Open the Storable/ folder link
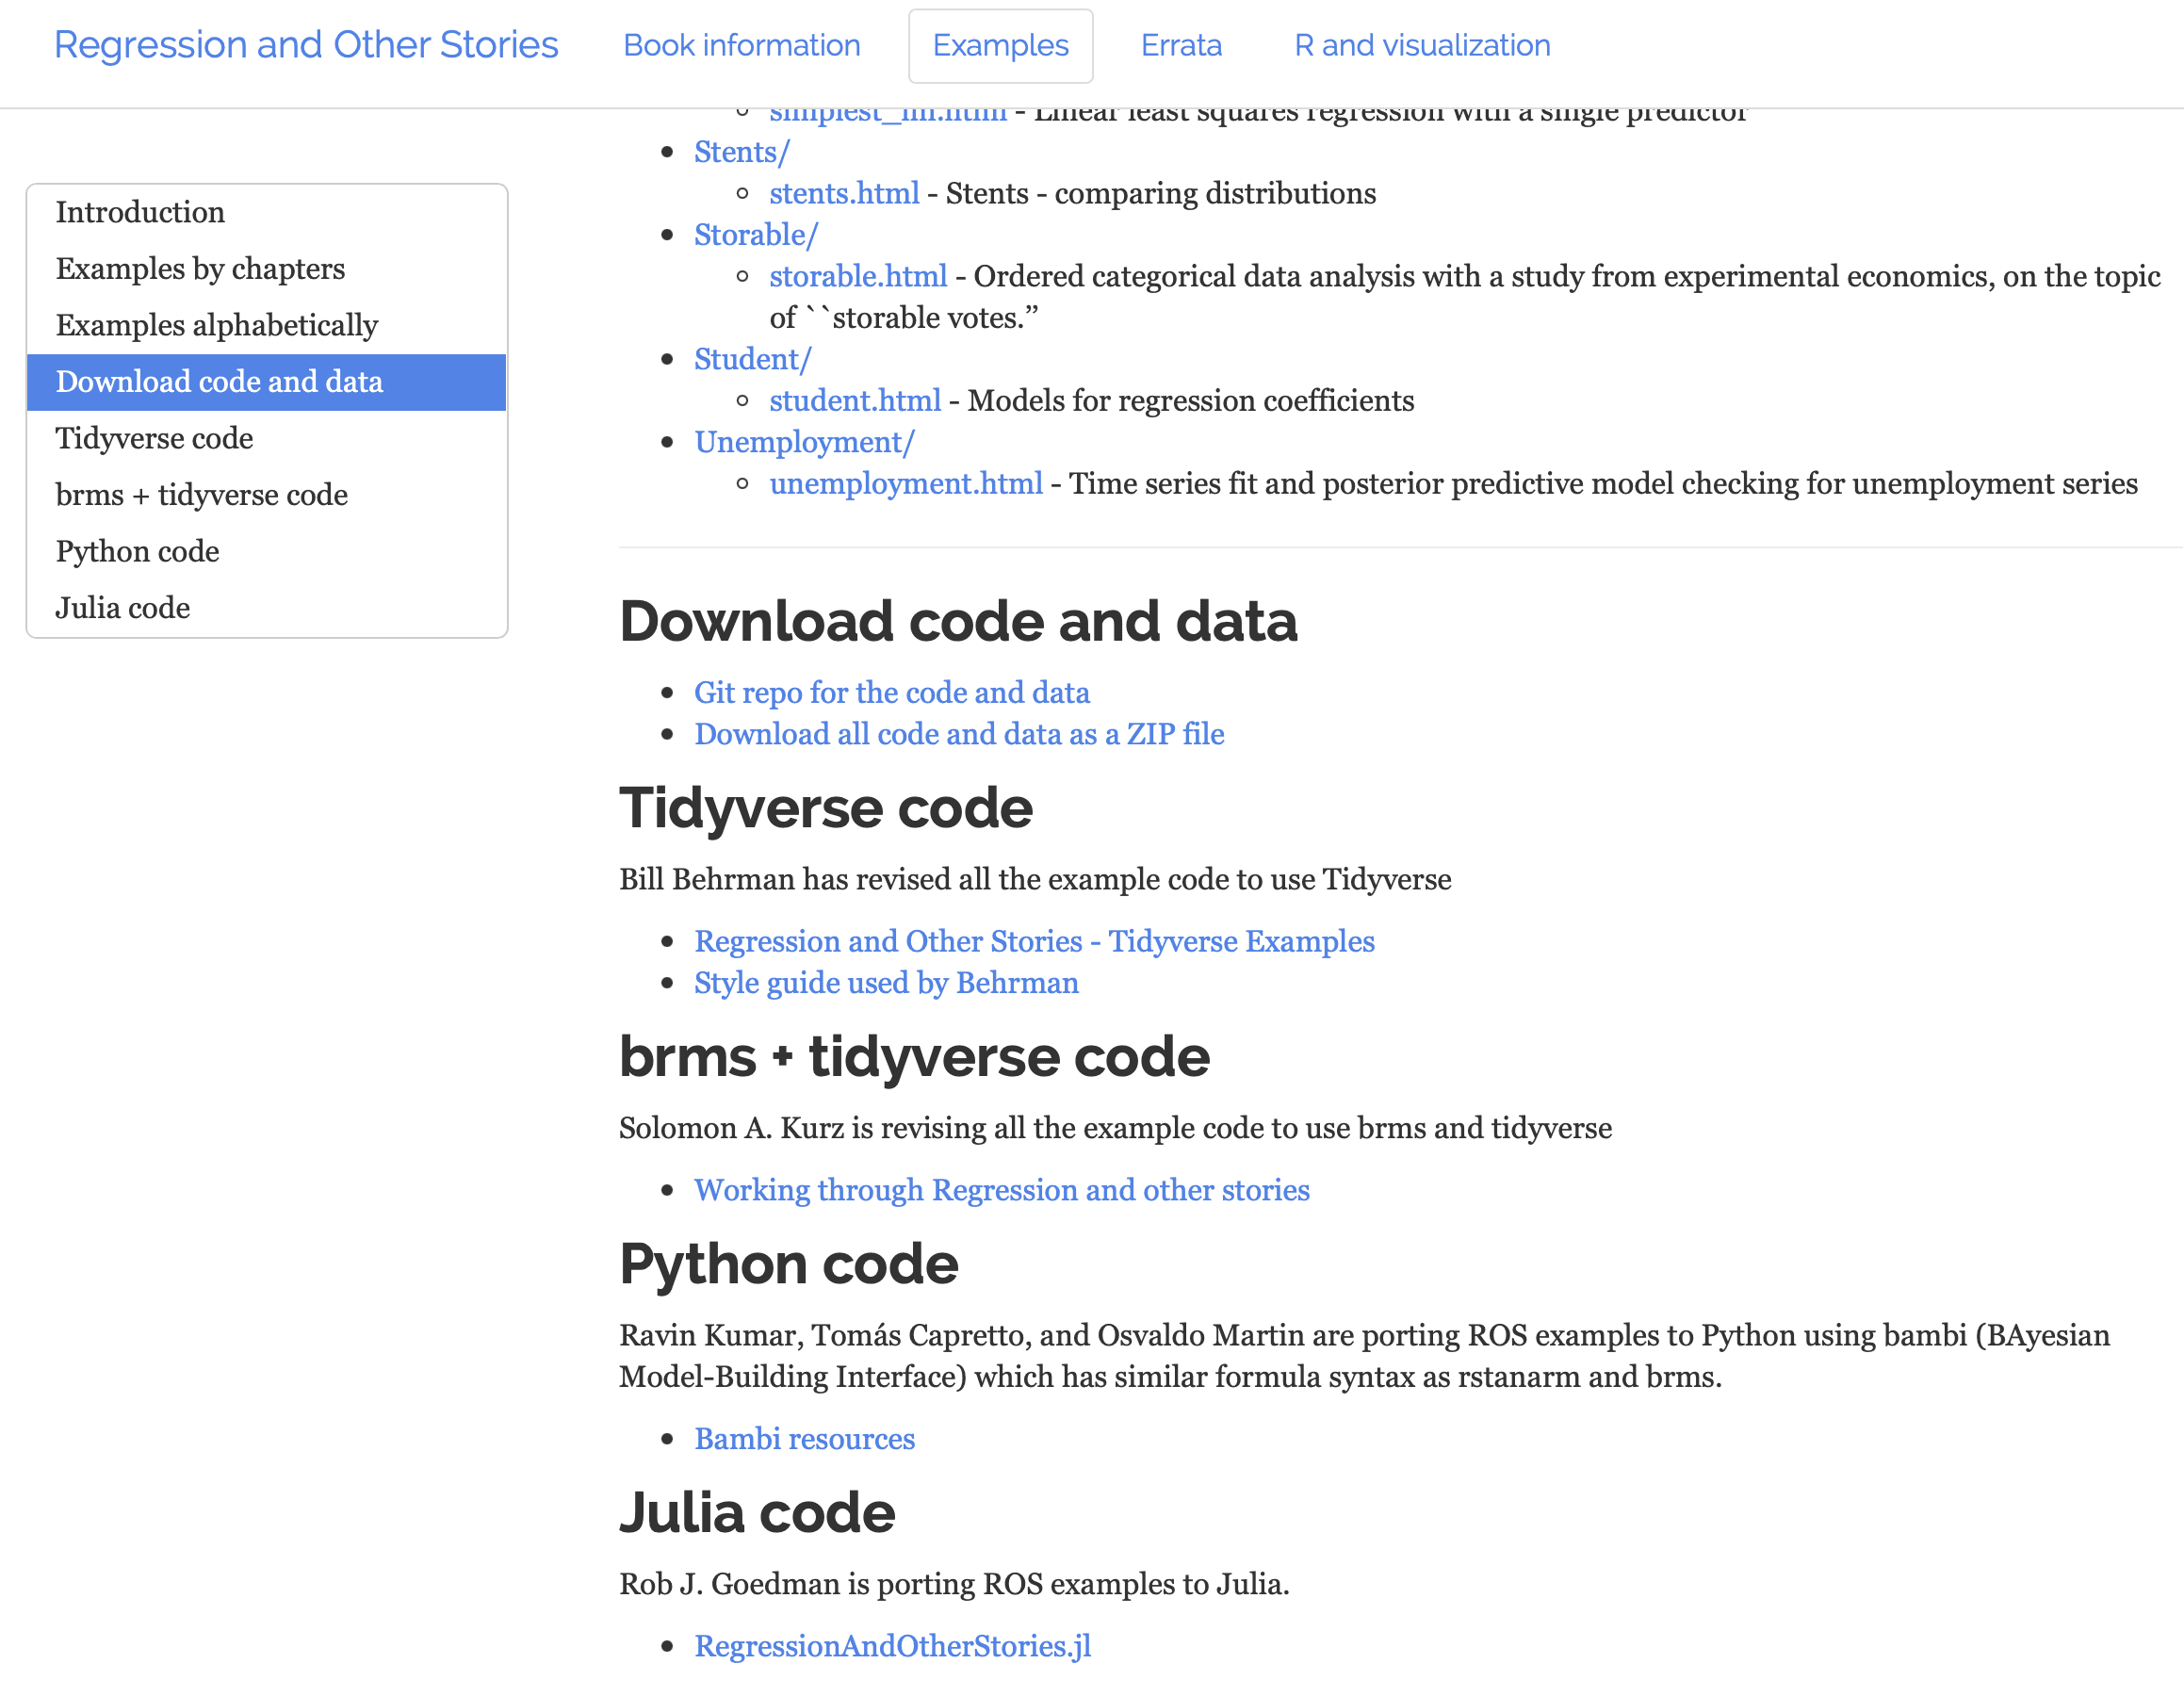Viewport: 2184px width, 1696px height. point(756,235)
